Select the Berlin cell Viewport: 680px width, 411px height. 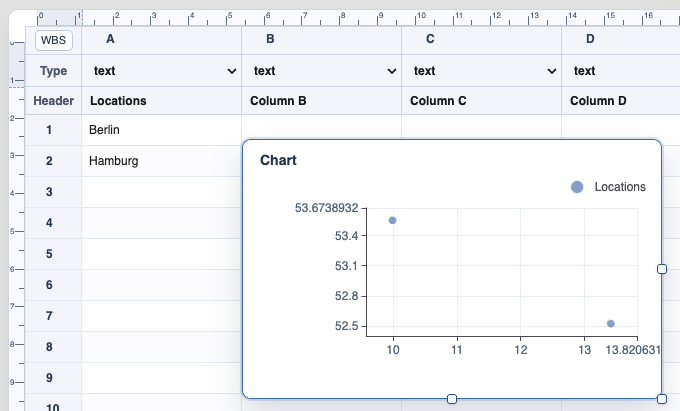click(x=161, y=130)
